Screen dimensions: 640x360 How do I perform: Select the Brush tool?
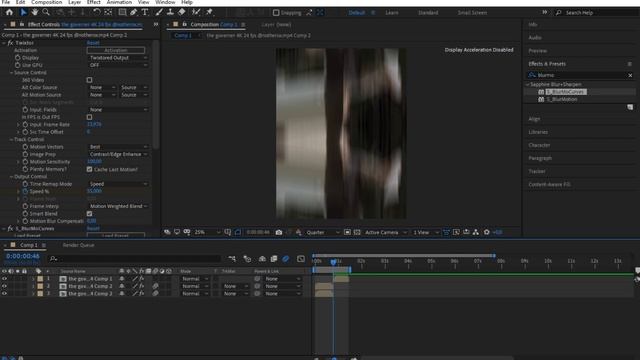pyautogui.click(x=159, y=12)
